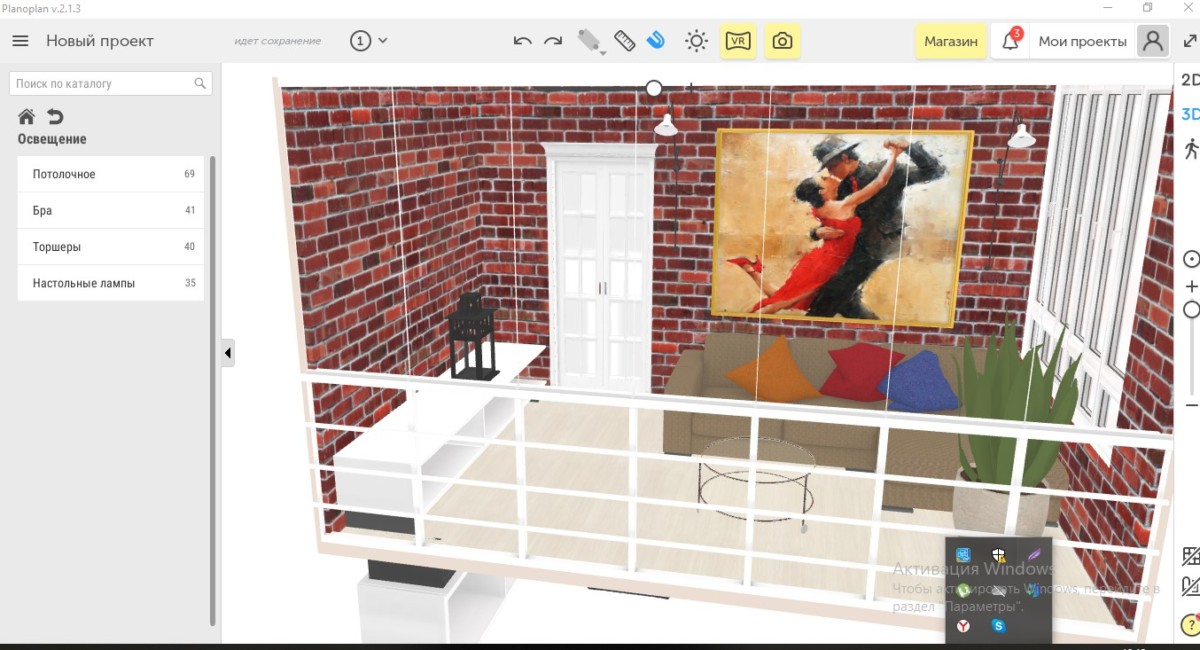Open the Торшеры lighting category
The width and height of the screenshot is (1200, 650).
pos(111,246)
